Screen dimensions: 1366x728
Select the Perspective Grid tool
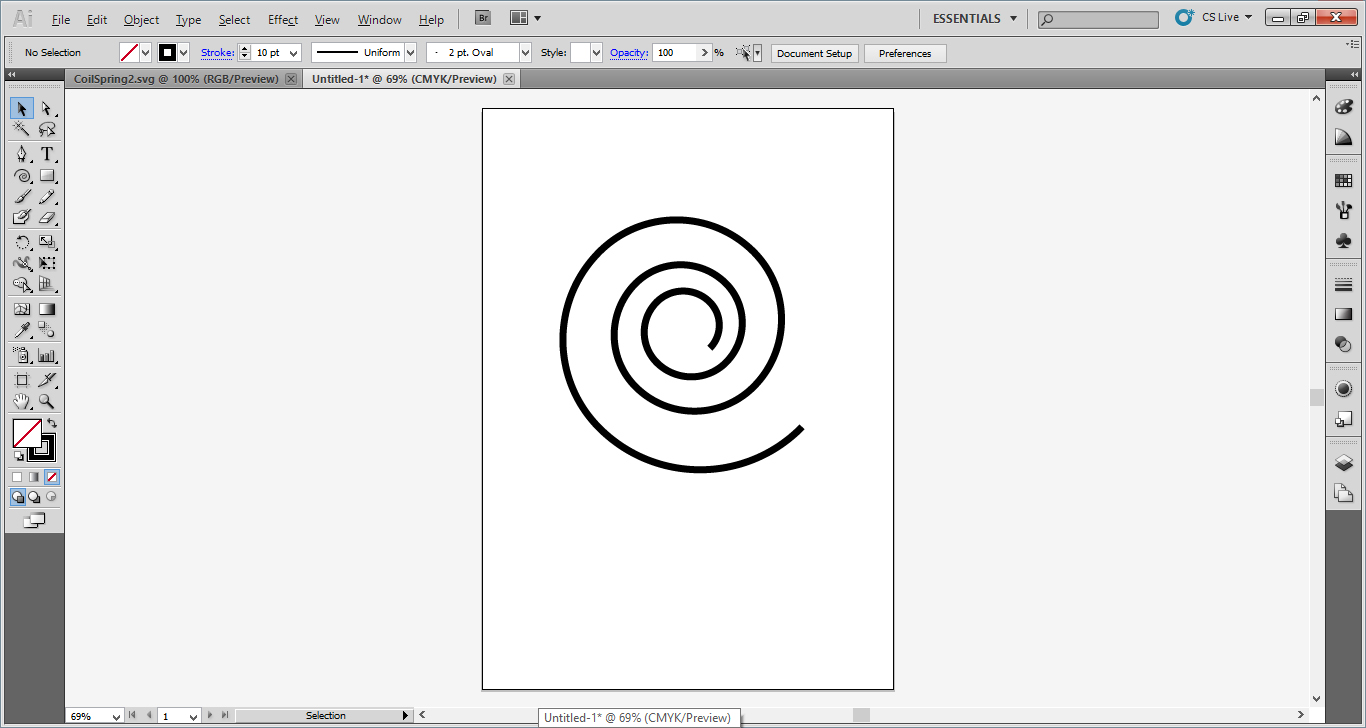(46, 284)
